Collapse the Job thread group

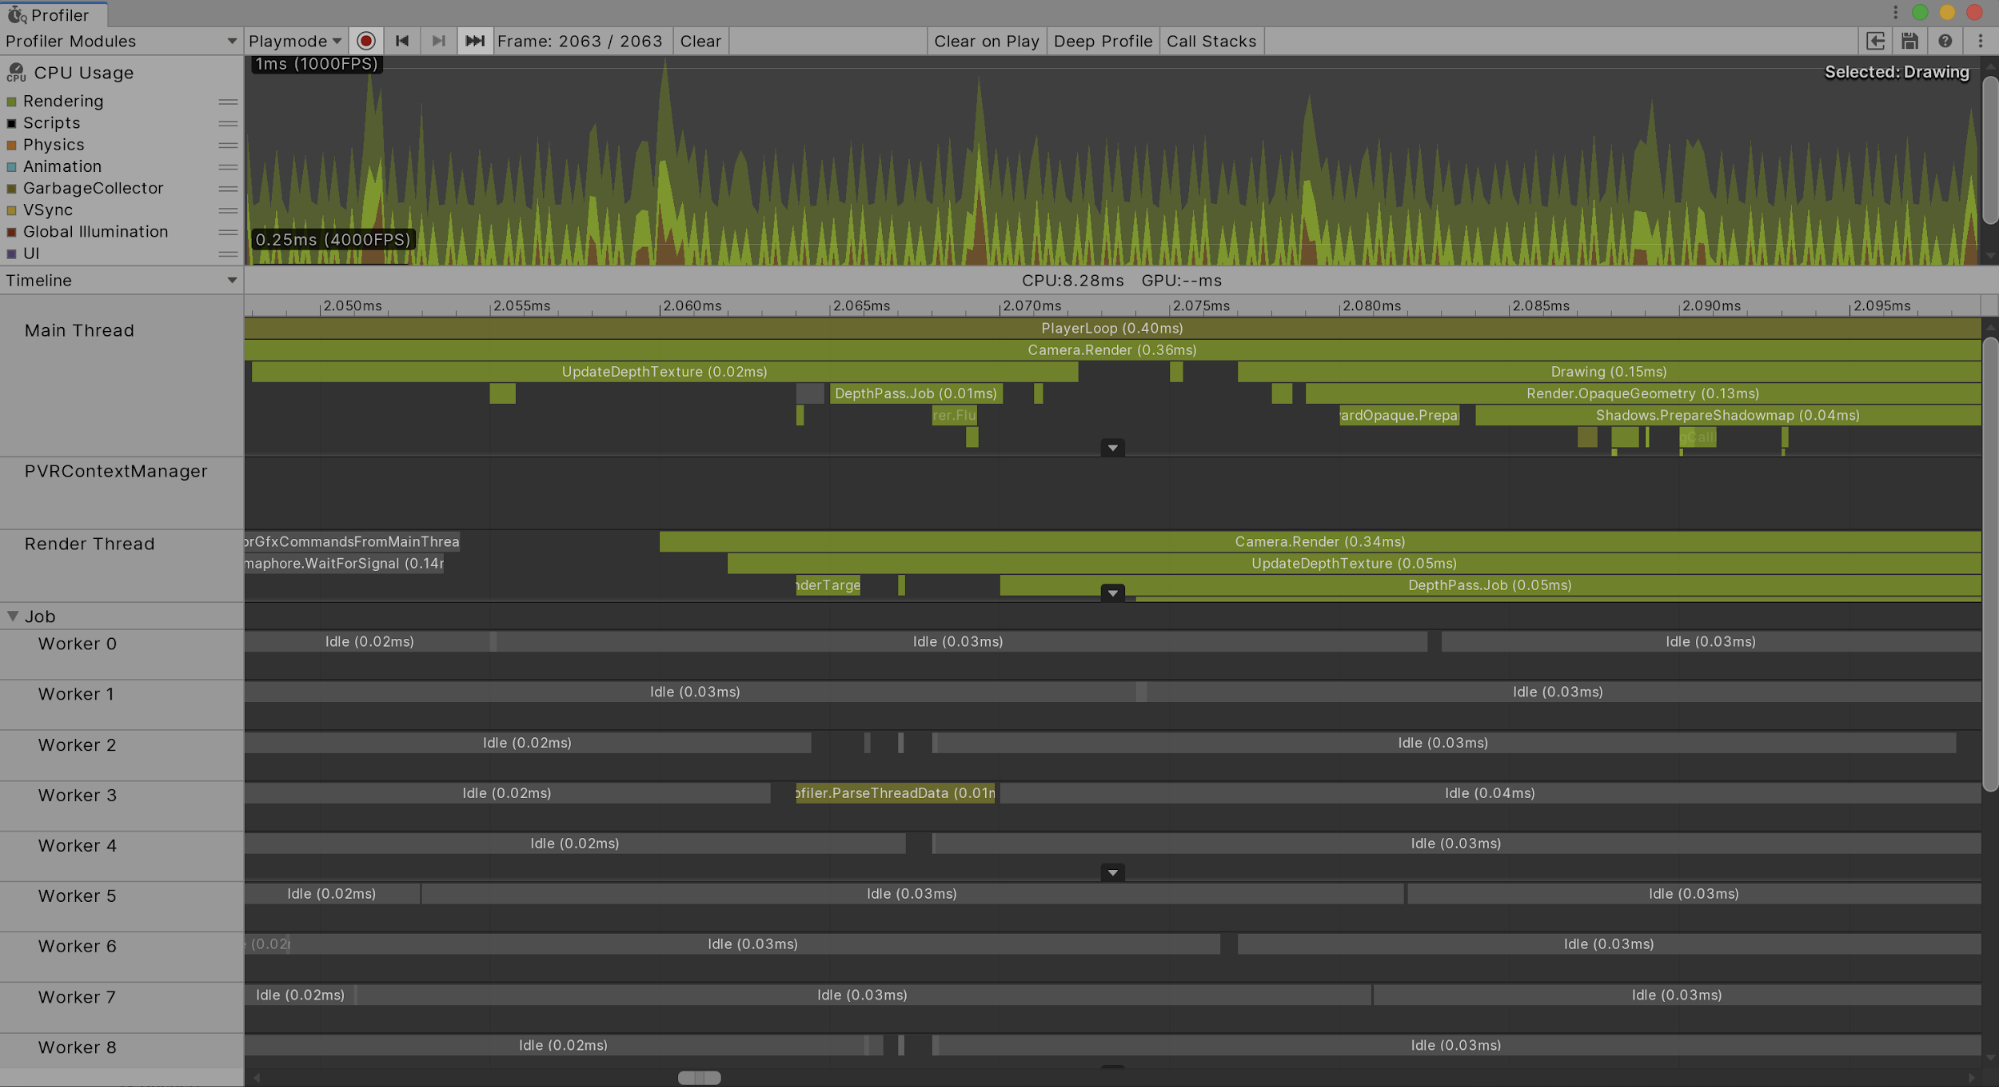(13, 617)
